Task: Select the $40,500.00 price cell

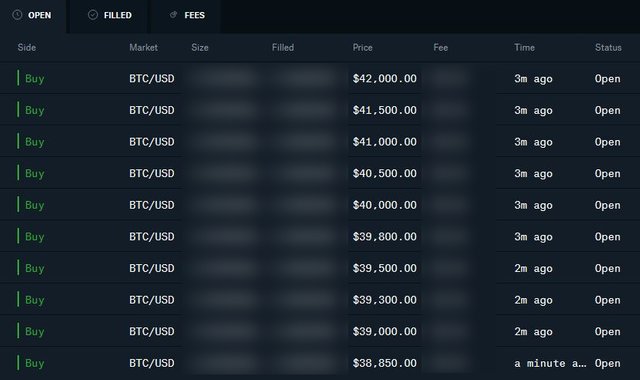Action: [384, 173]
